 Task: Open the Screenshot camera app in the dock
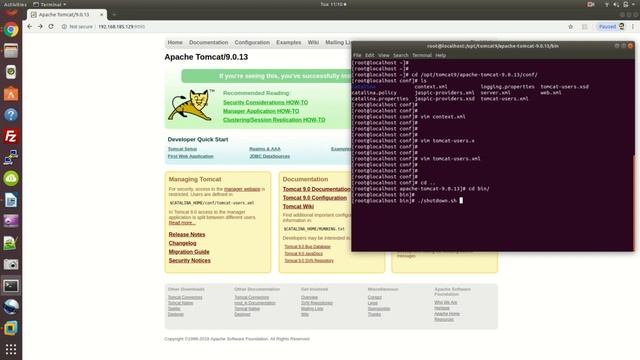coord(11,264)
